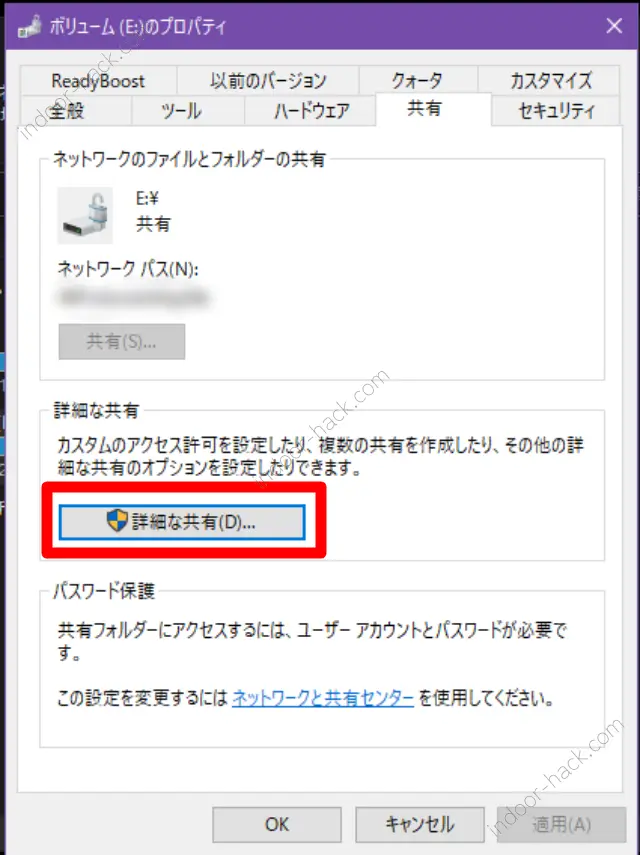Viewport: 640px width, 855px height.
Task: Go to the カスタマイズ tab
Action: [550, 81]
